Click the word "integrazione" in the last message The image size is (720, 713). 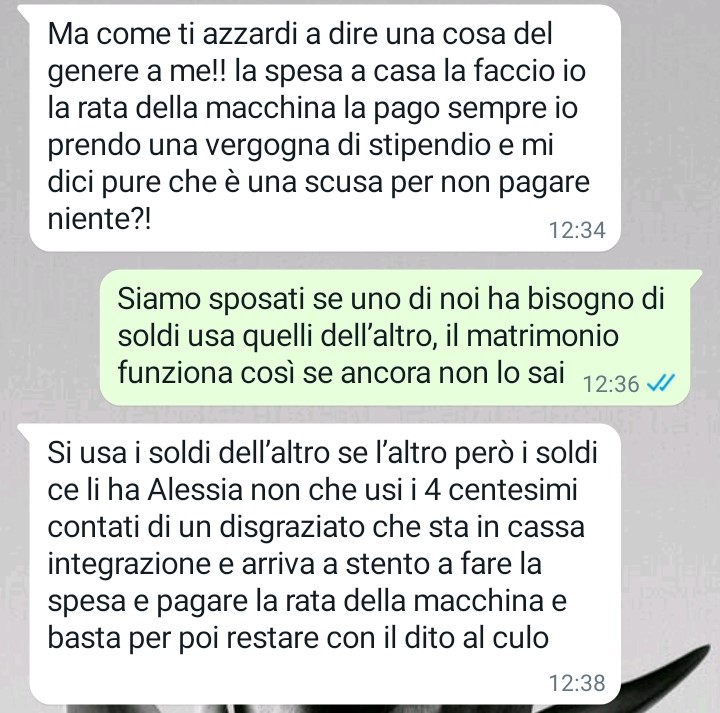point(129,565)
